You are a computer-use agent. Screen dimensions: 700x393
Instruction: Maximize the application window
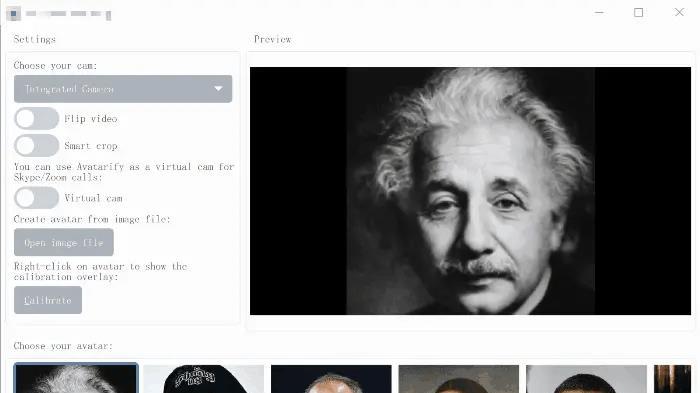tap(638, 13)
